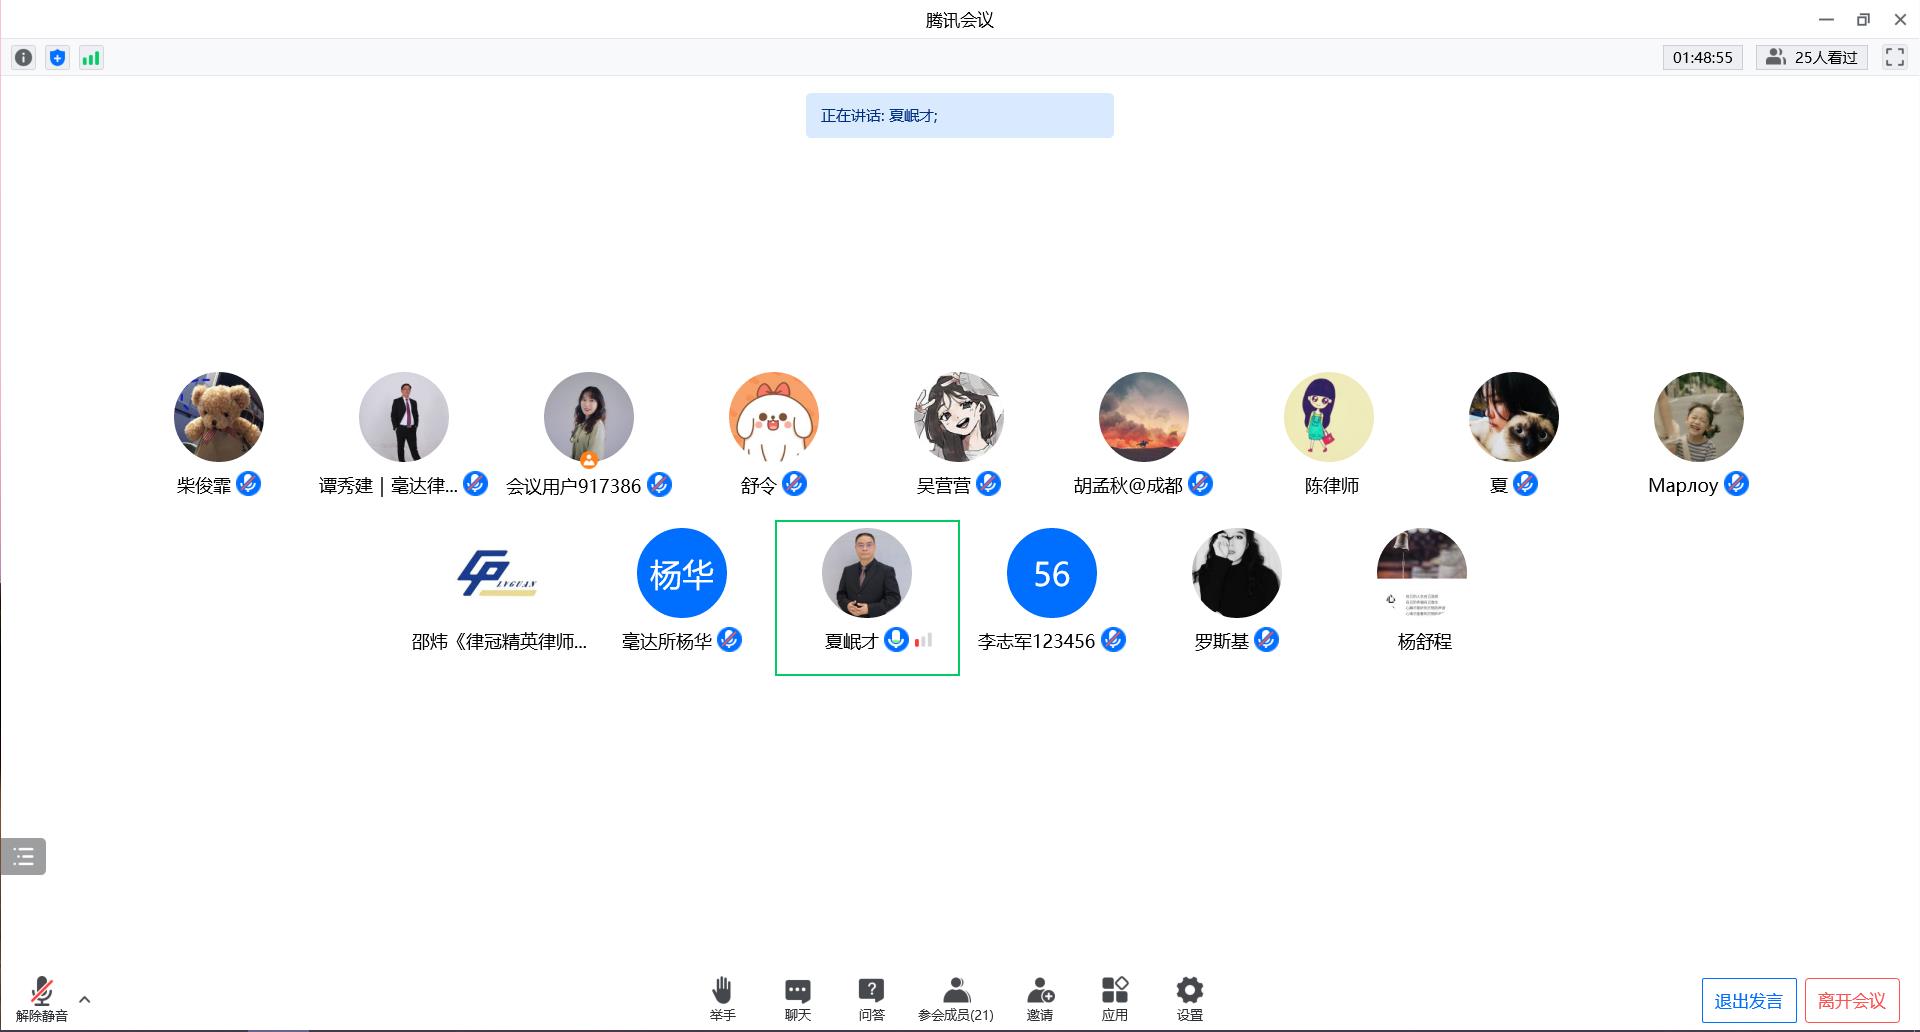Check the green network signal icon

[x=91, y=58]
